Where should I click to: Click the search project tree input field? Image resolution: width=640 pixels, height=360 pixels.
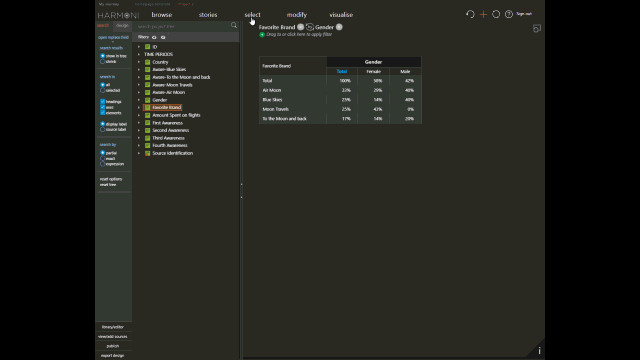pos(182,26)
